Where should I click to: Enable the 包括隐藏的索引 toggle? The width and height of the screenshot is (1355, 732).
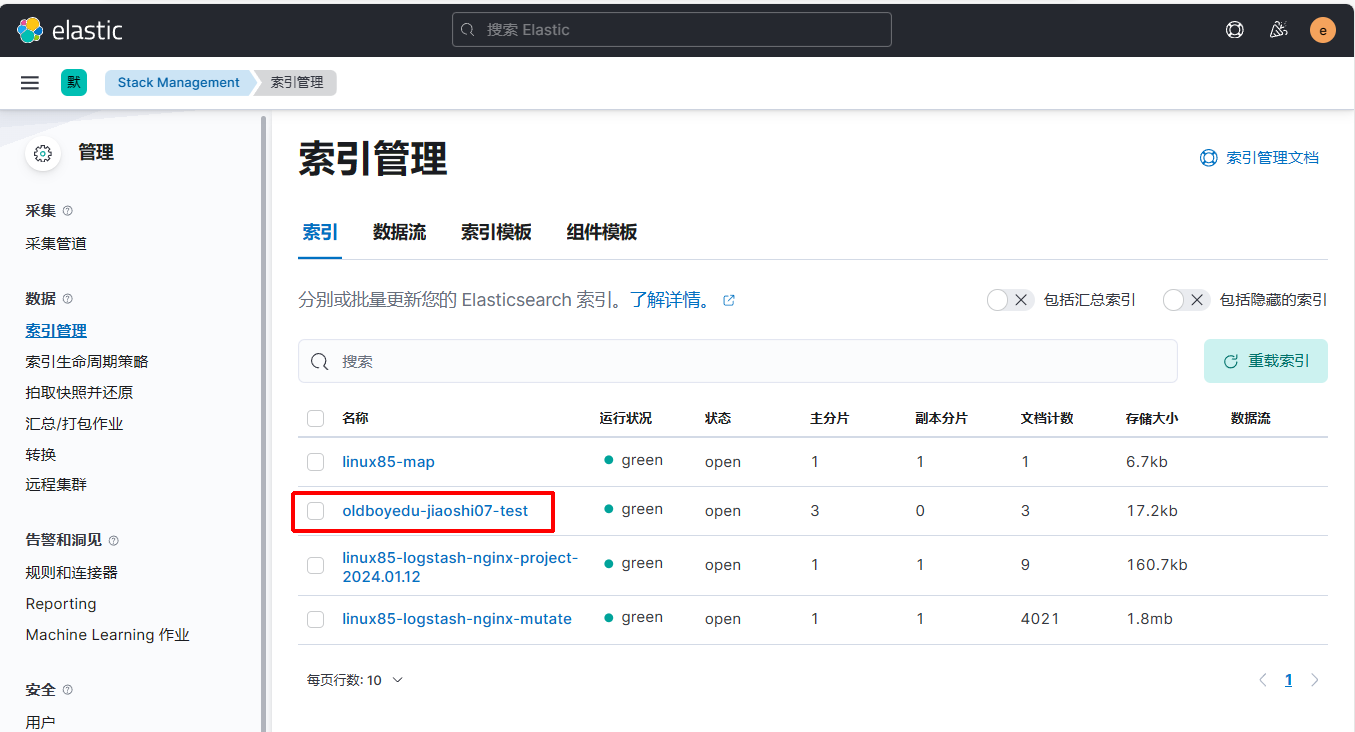tap(1186, 300)
